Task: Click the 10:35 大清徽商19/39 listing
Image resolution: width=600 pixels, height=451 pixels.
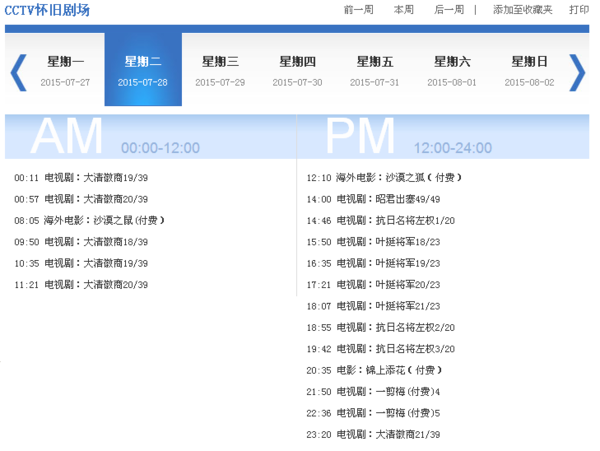Action: click(81, 264)
